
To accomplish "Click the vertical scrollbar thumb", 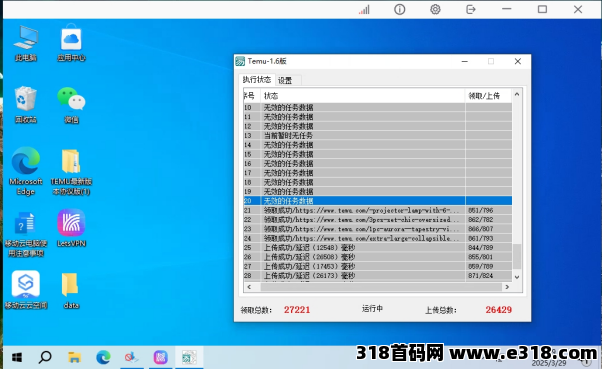I will [x=517, y=256].
